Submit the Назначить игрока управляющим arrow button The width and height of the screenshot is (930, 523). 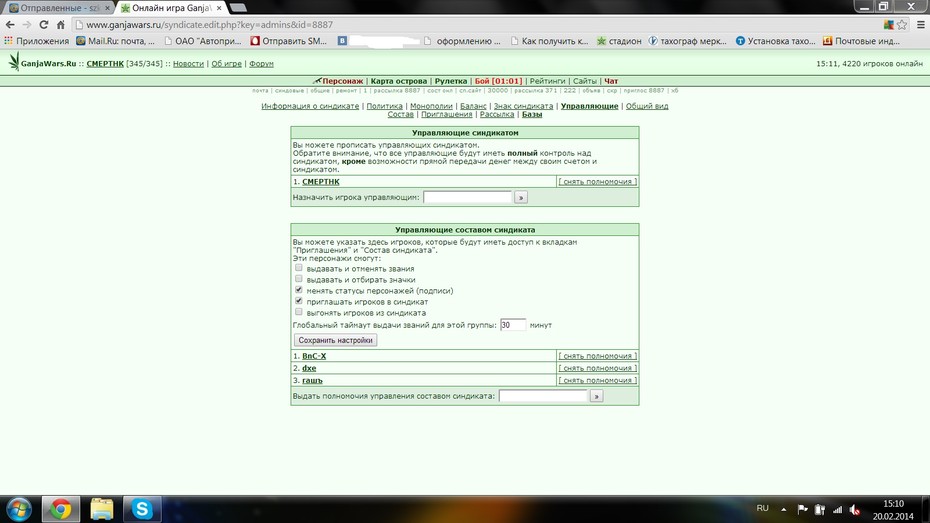tap(521, 197)
